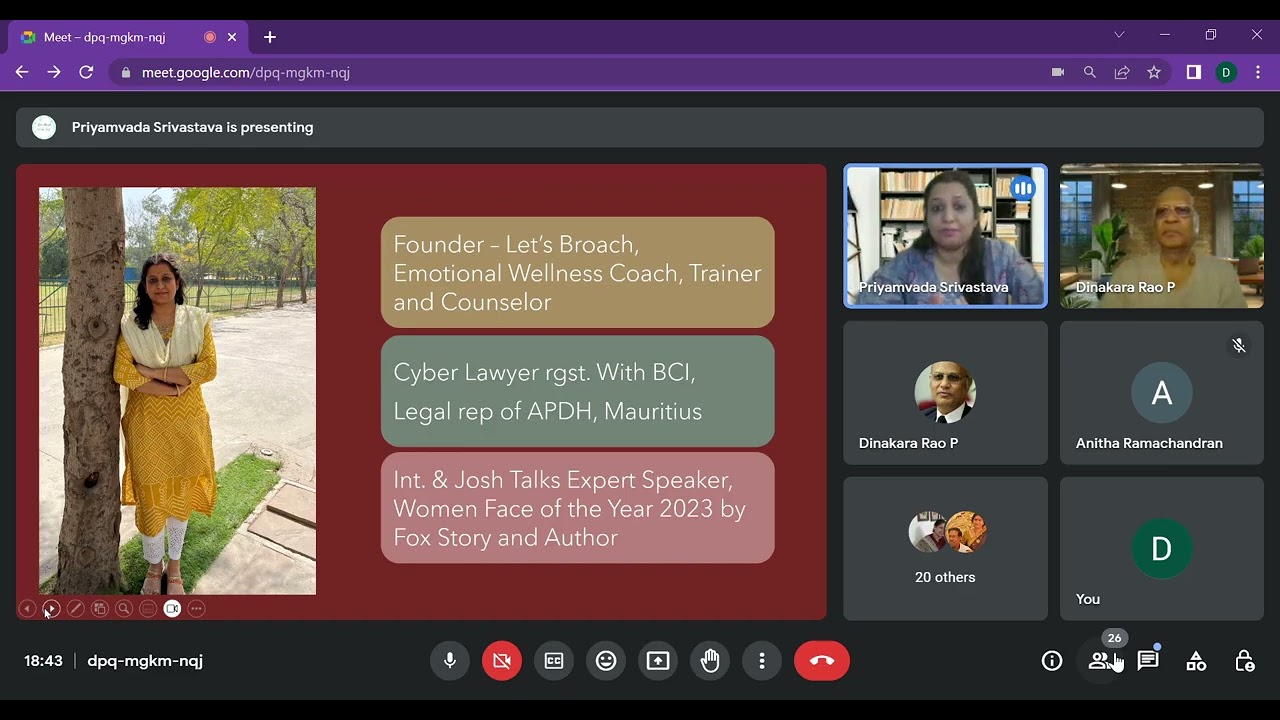This screenshot has width=1280, height=720.
Task: Open the emoji reactions button
Action: click(606, 661)
